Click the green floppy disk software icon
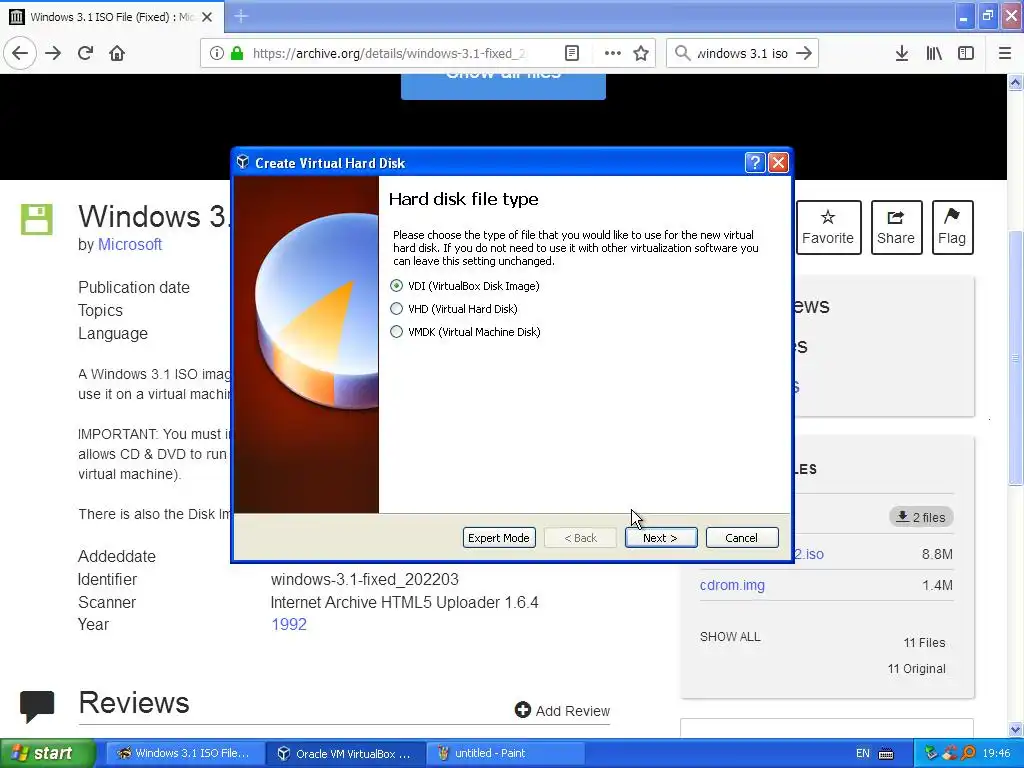 (37, 219)
